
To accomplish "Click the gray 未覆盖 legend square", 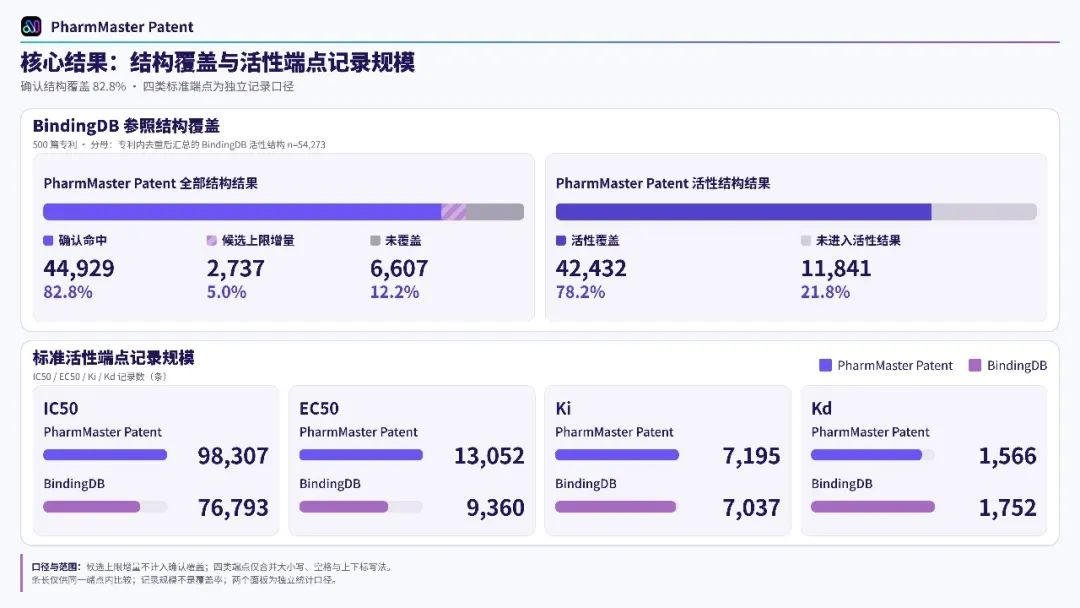I will coord(375,240).
